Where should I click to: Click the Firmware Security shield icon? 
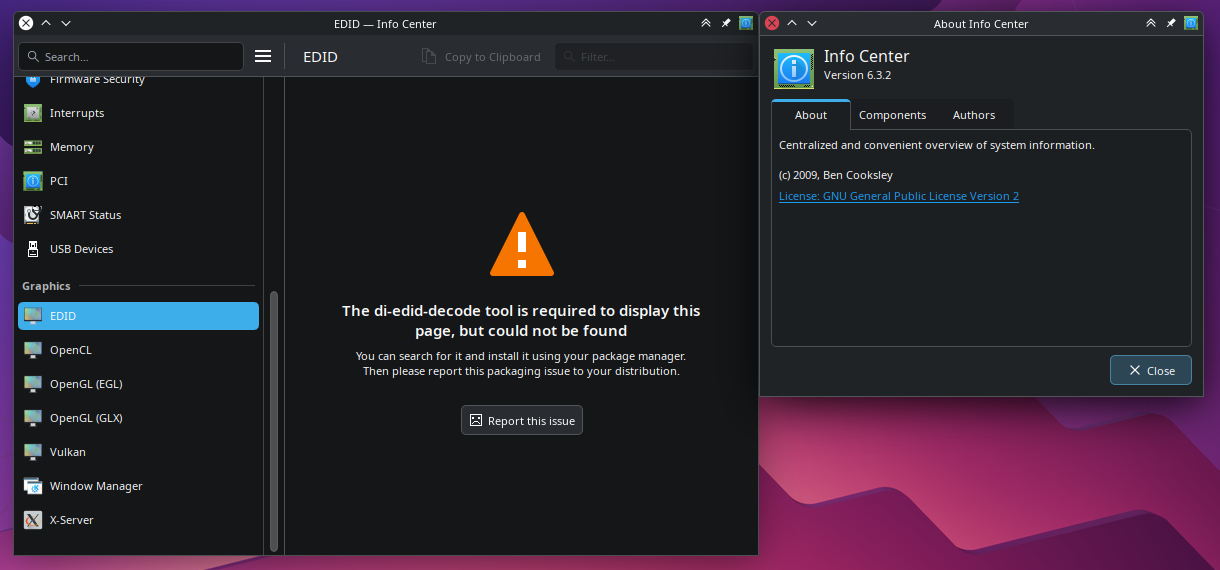[33, 81]
